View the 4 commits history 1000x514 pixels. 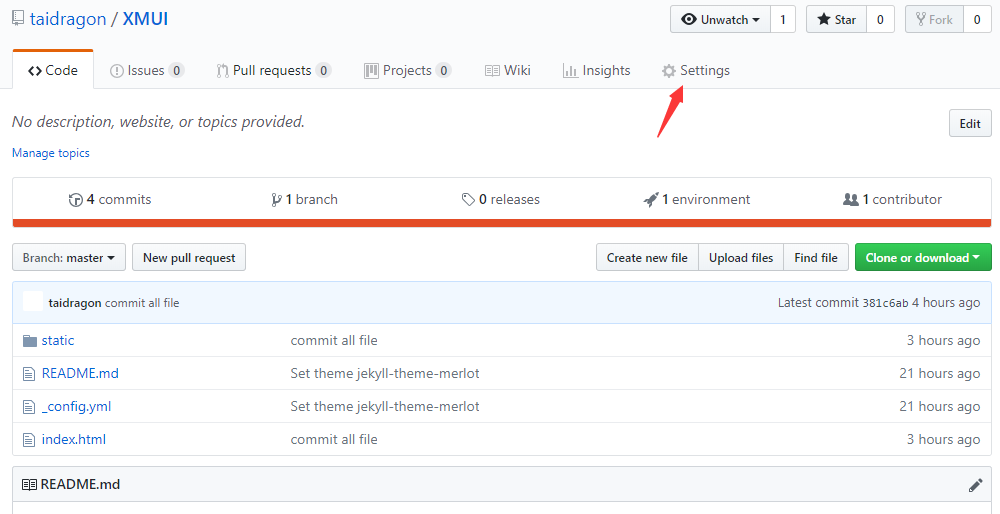(x=110, y=200)
